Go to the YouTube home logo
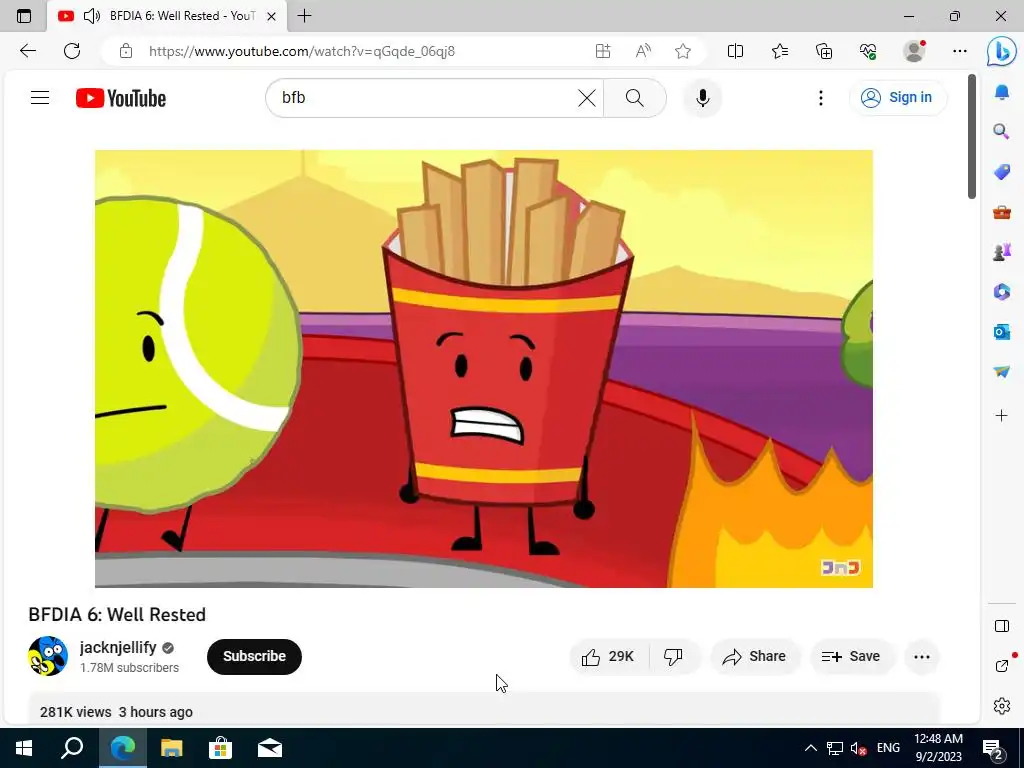Image resolution: width=1024 pixels, height=768 pixels. [x=121, y=98]
